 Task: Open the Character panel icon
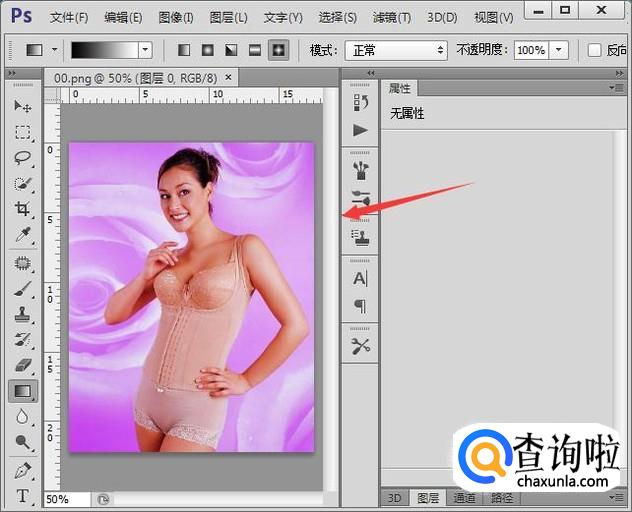click(x=360, y=279)
